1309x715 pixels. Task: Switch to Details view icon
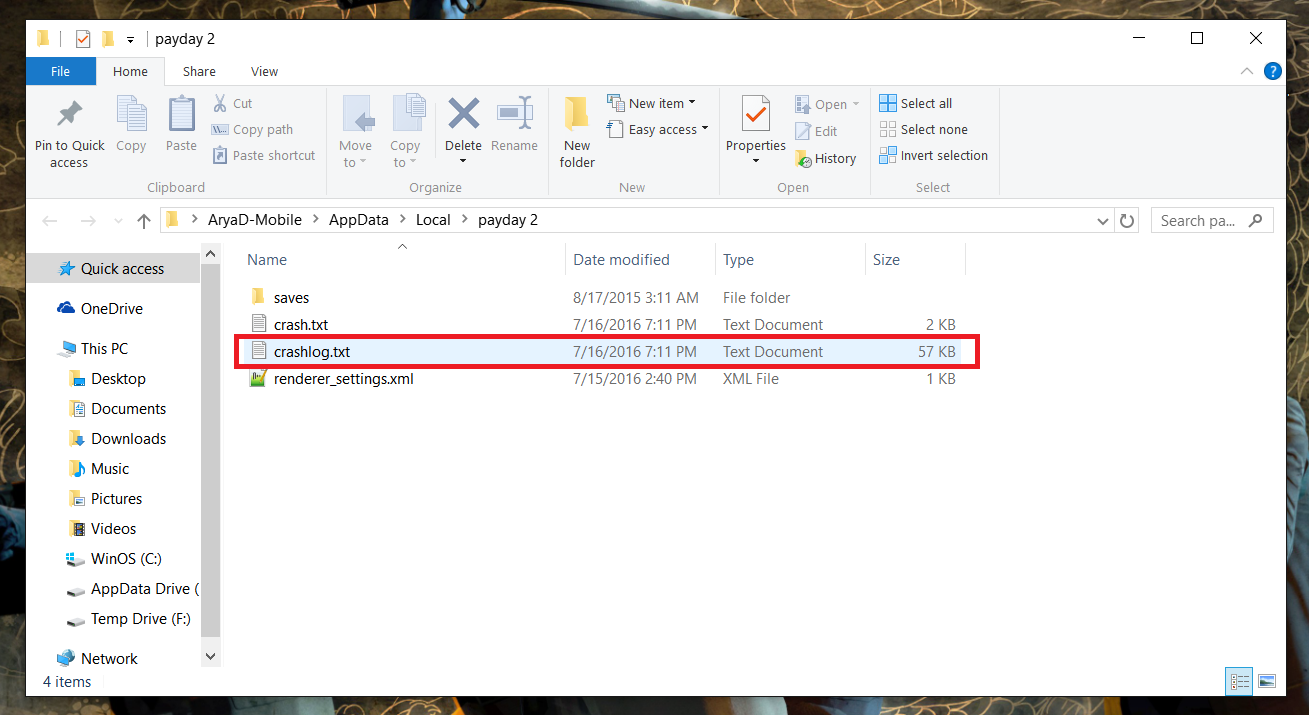coord(1240,681)
